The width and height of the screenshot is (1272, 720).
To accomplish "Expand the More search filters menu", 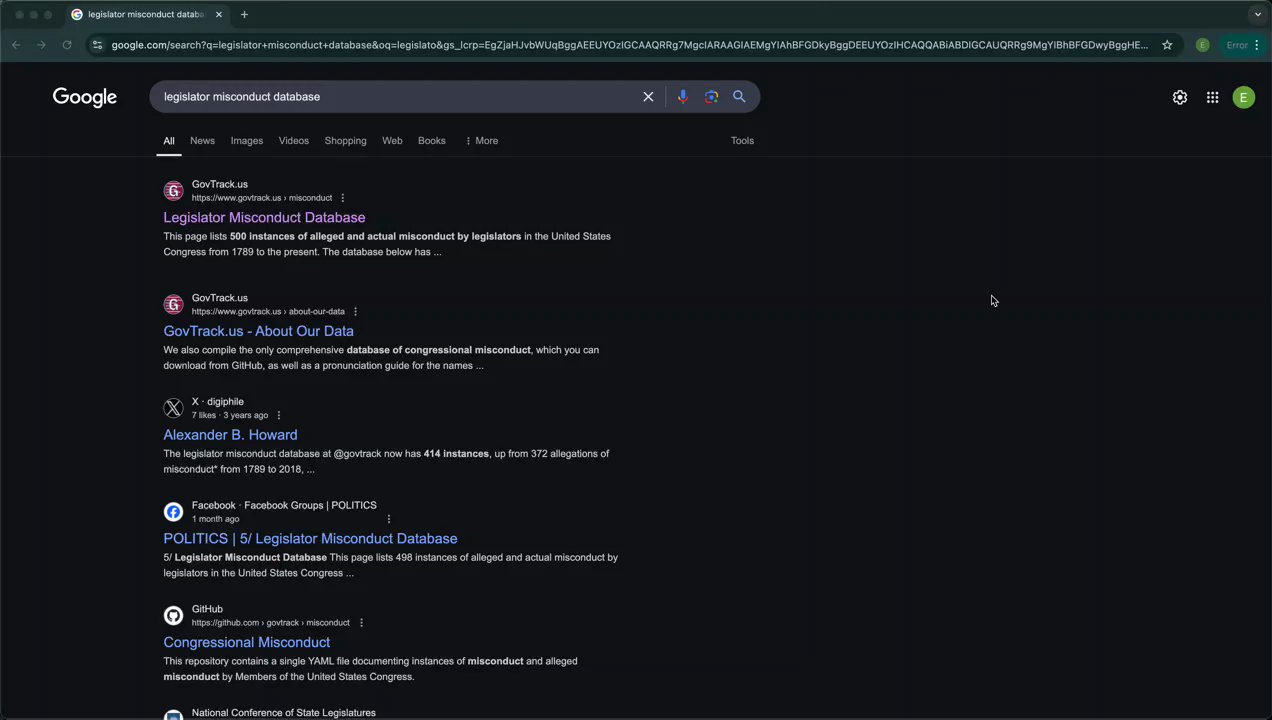I will [x=481, y=141].
